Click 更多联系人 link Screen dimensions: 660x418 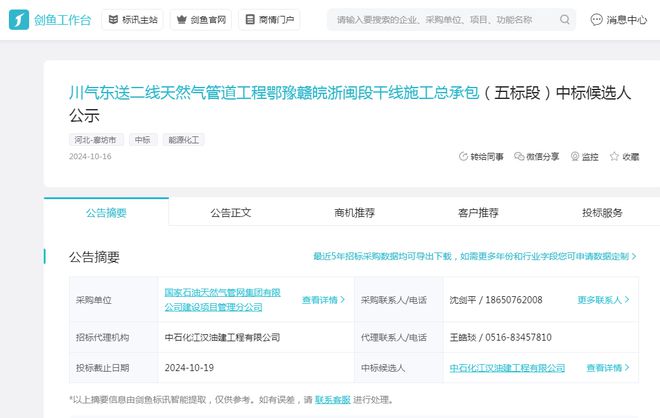pyautogui.click(x=603, y=300)
